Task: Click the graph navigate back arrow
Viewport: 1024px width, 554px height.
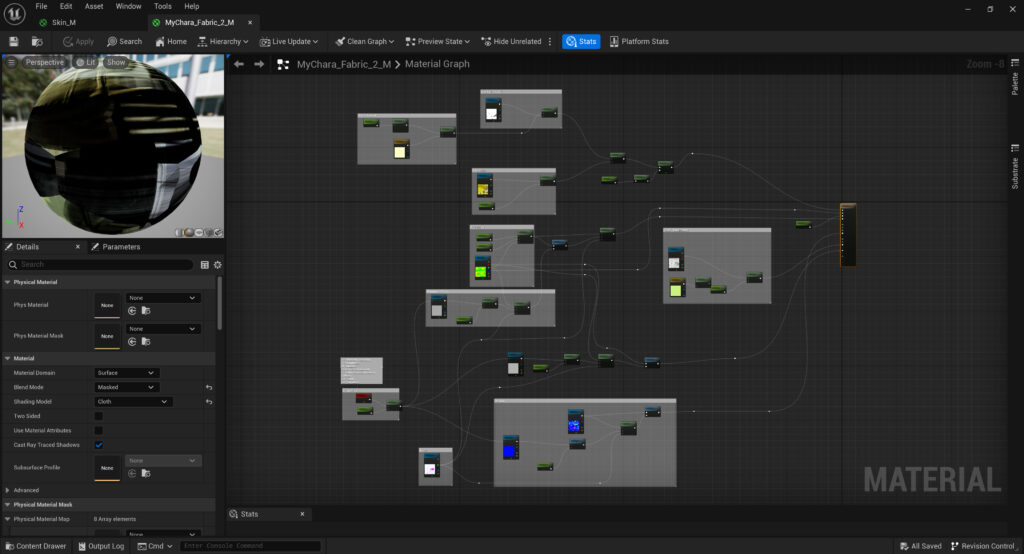Action: (239, 64)
